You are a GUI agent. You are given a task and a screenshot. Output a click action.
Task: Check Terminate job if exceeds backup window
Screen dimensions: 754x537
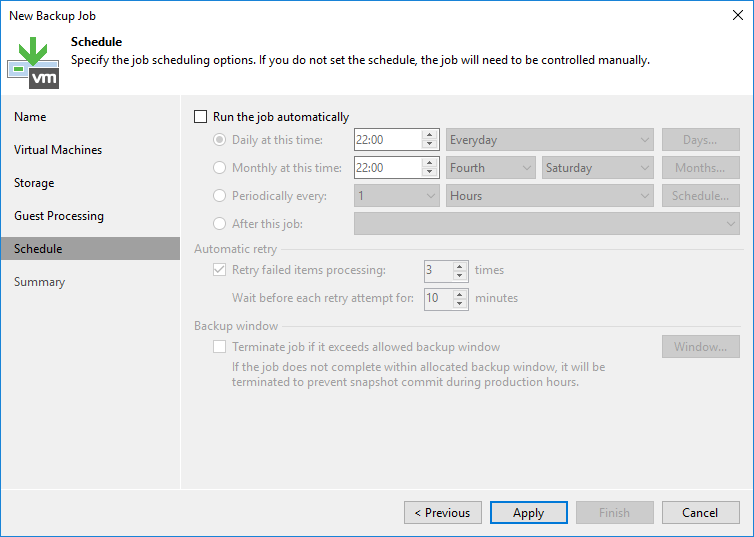point(220,347)
